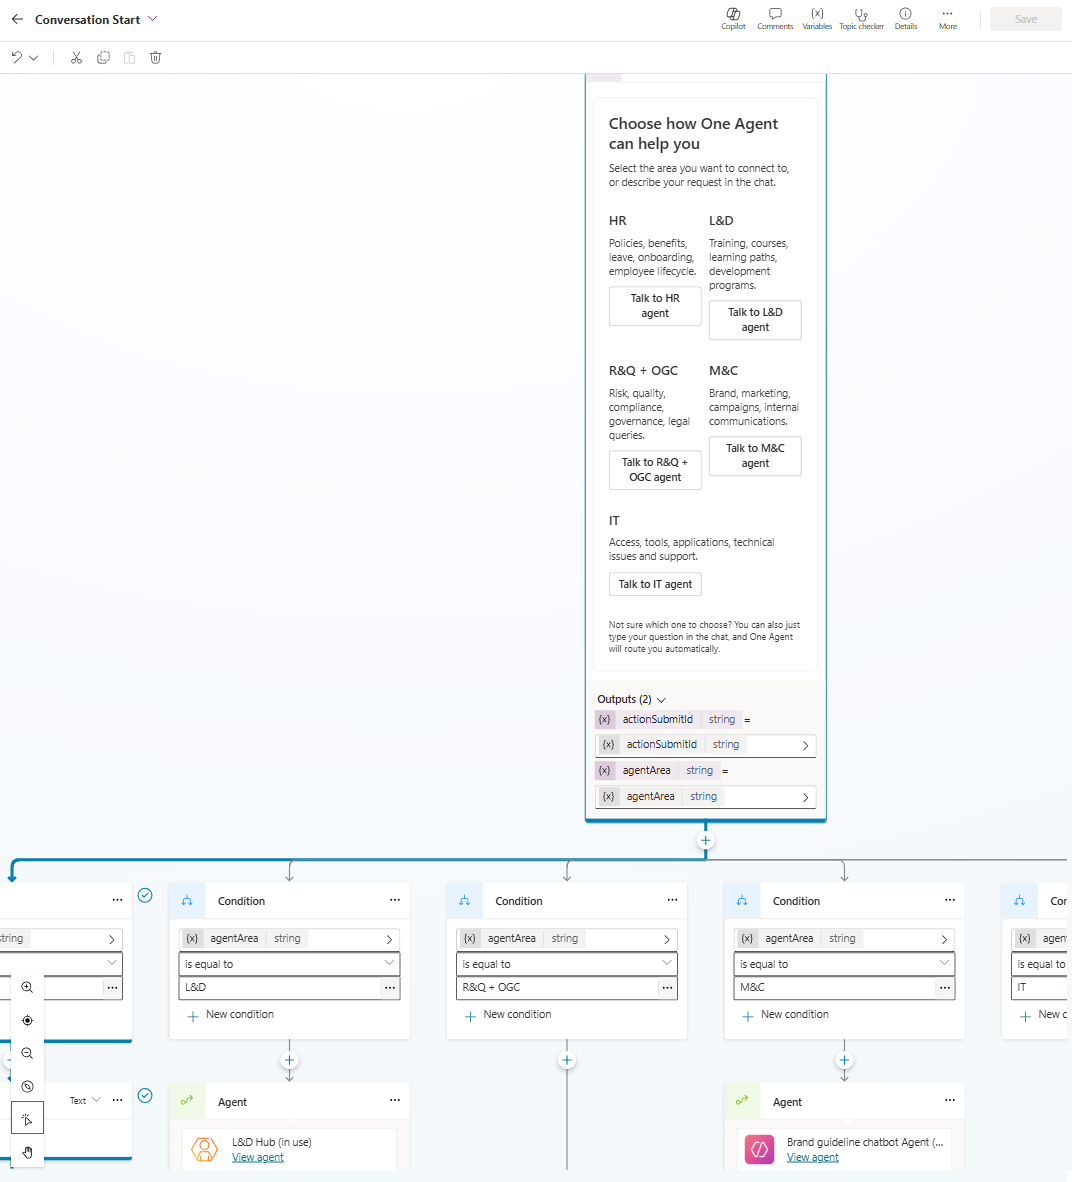Open the comparison operator dropdown showing 'is equal to'
This screenshot has width=1072, height=1182.
(x=289, y=963)
